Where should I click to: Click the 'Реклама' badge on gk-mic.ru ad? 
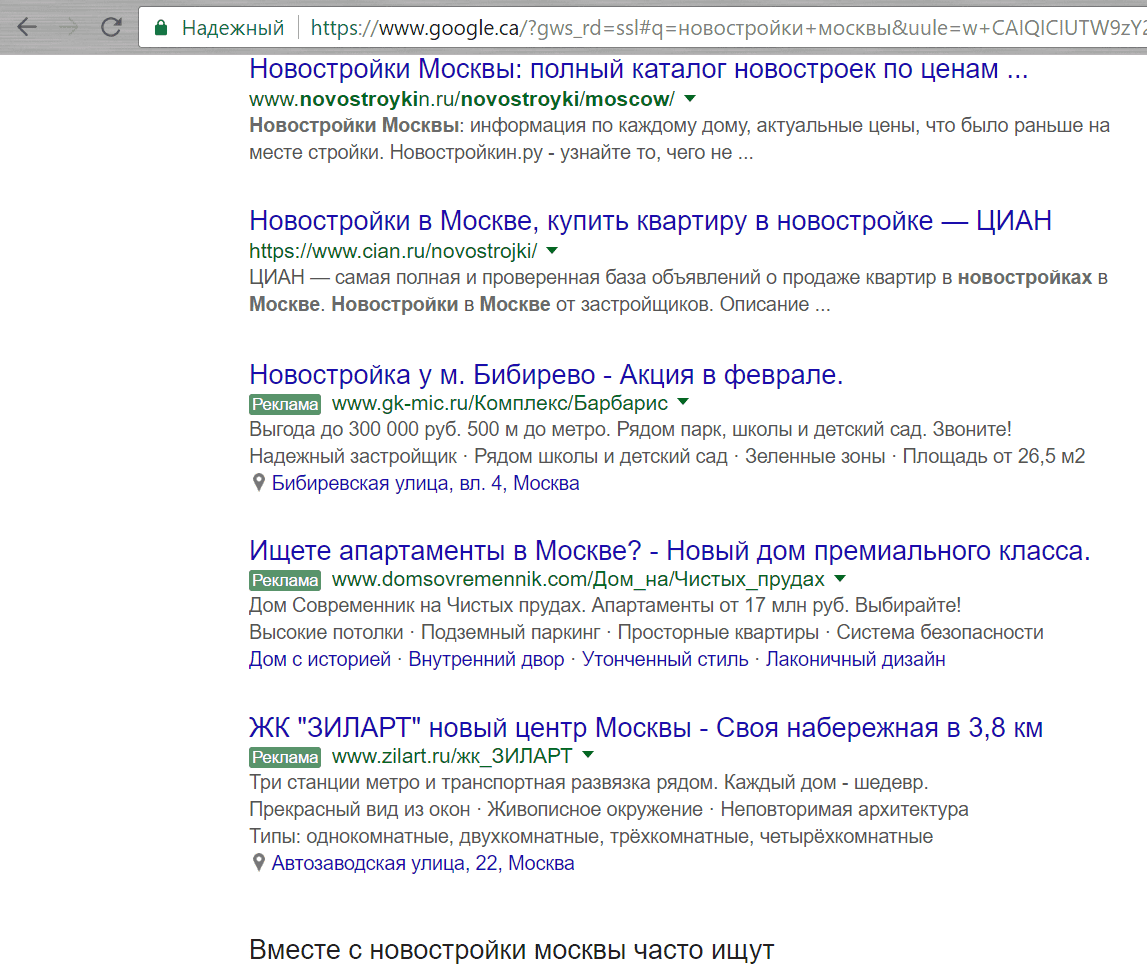(x=285, y=404)
